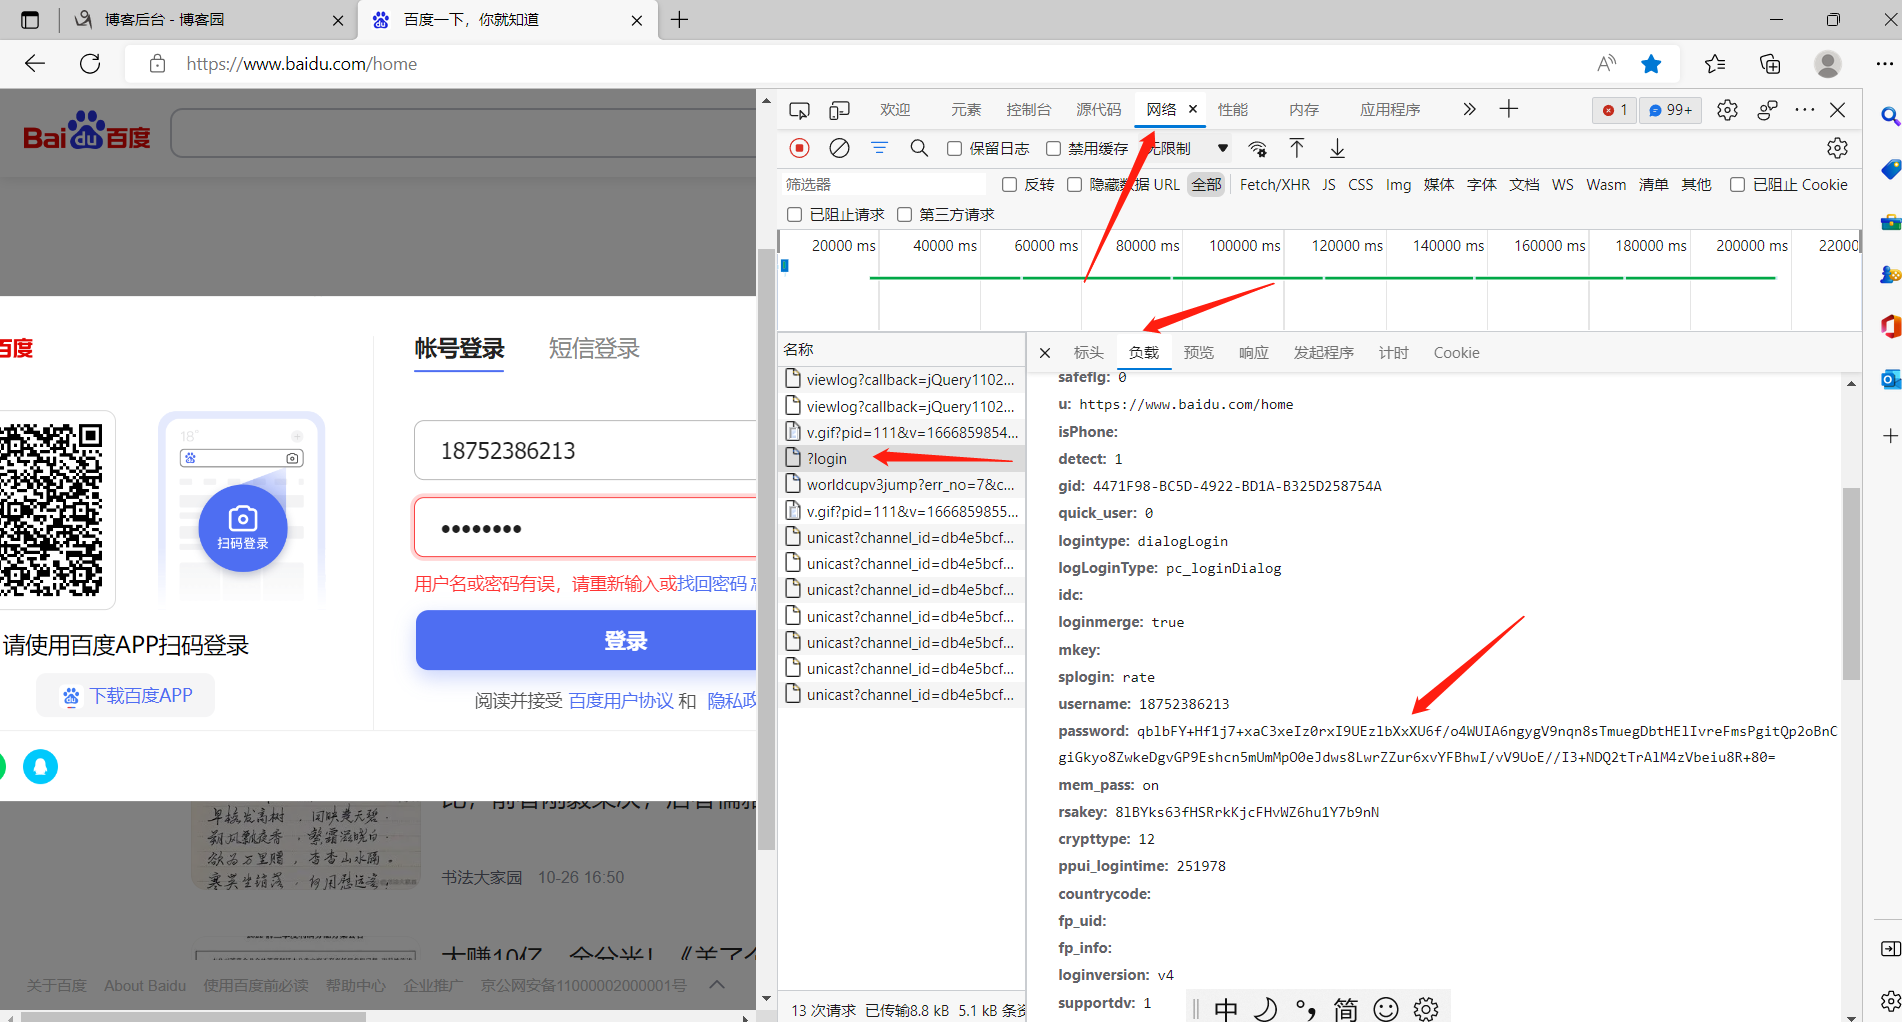Open the 响应 request tab

[x=1254, y=353]
